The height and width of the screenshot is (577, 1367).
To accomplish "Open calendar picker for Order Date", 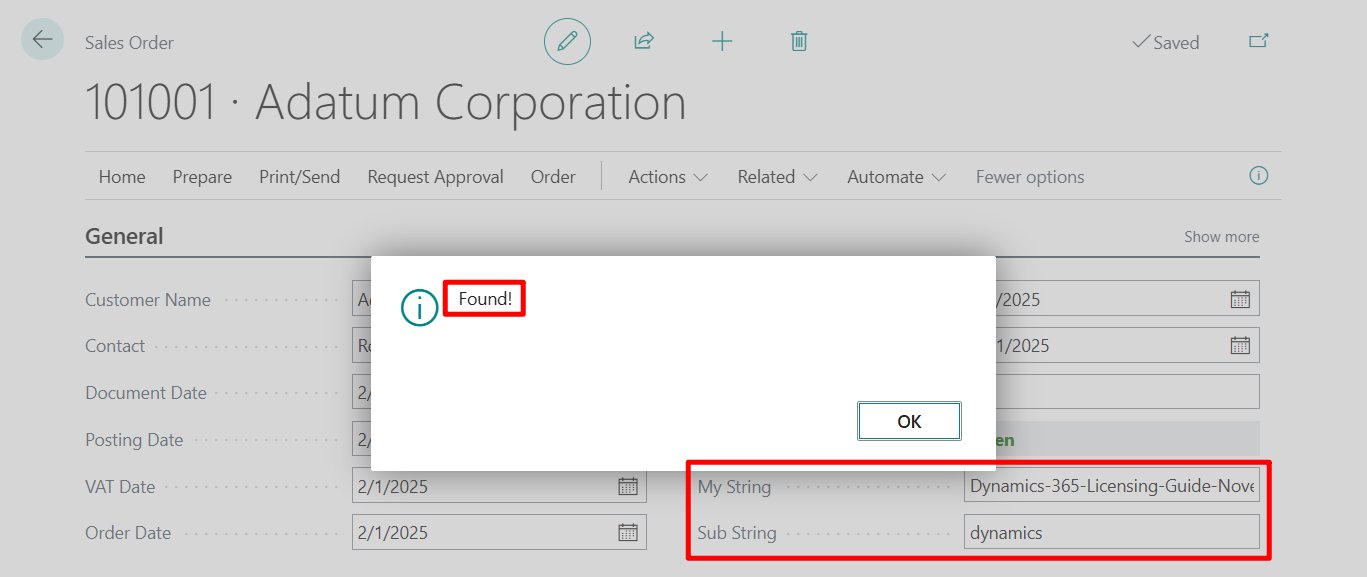I will pyautogui.click(x=628, y=533).
